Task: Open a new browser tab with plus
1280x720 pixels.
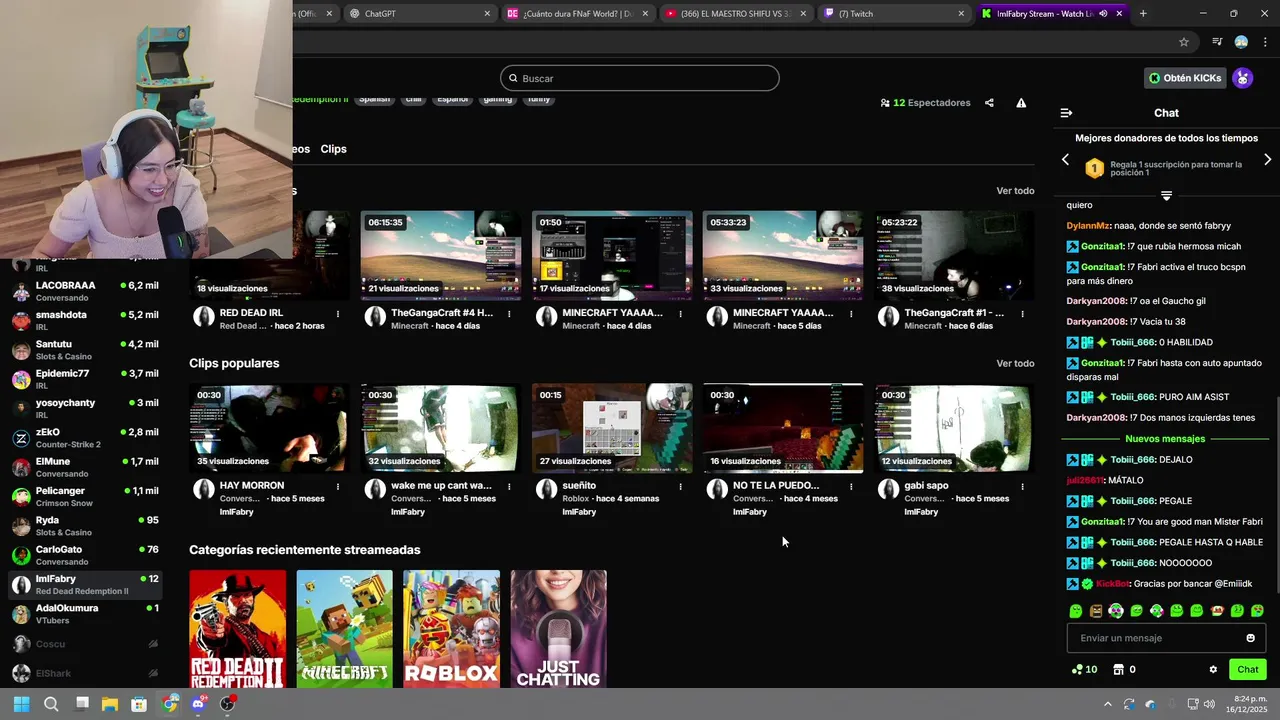Action: 1143,14
